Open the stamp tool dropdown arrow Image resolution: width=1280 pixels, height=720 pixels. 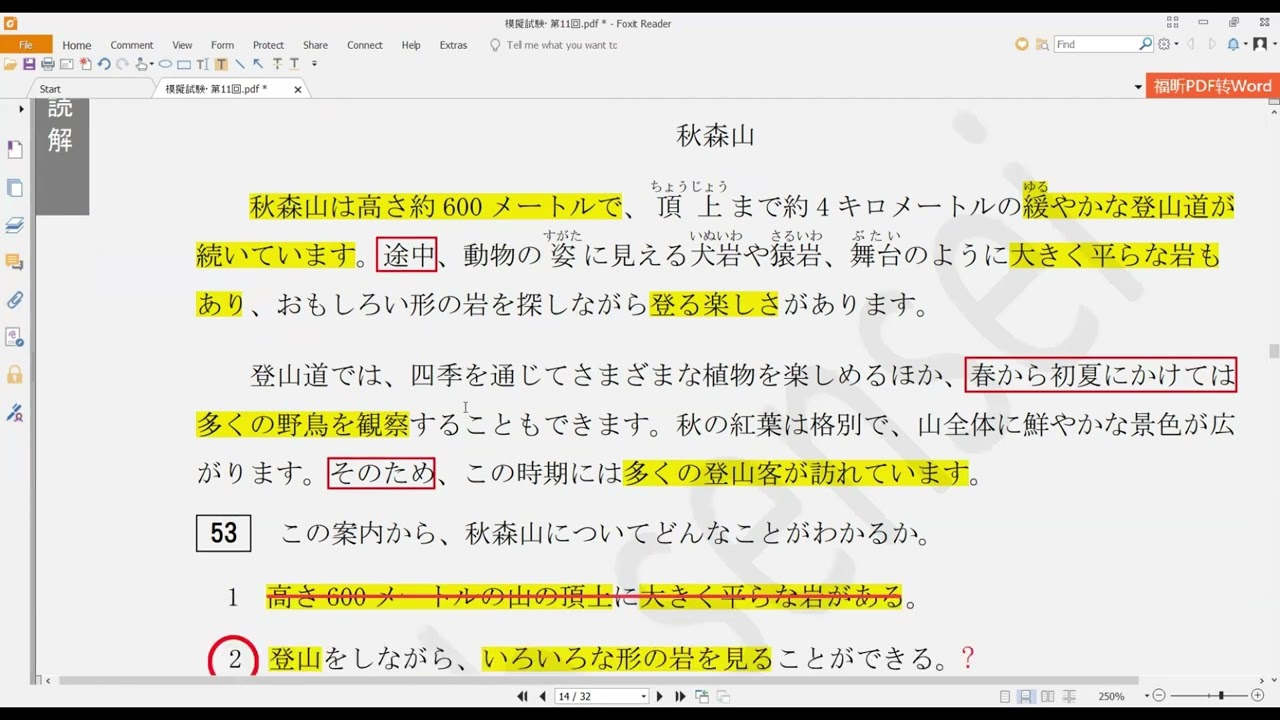(151, 65)
